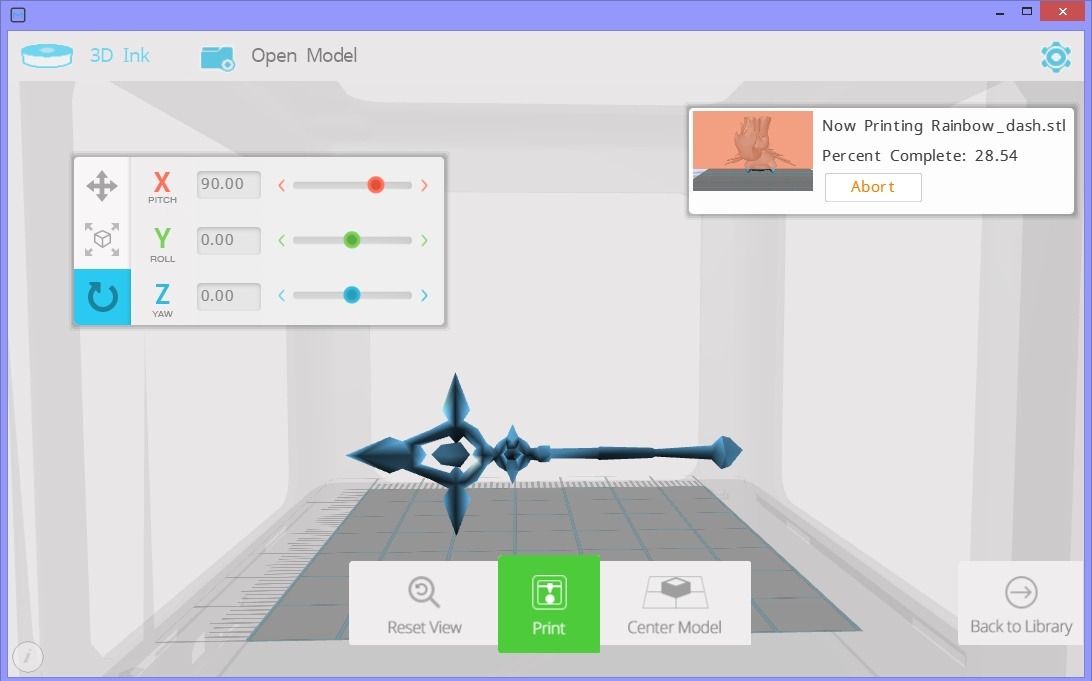The height and width of the screenshot is (681, 1092).
Task: Decrease Z yaw with the left arrow
Action: [281, 295]
